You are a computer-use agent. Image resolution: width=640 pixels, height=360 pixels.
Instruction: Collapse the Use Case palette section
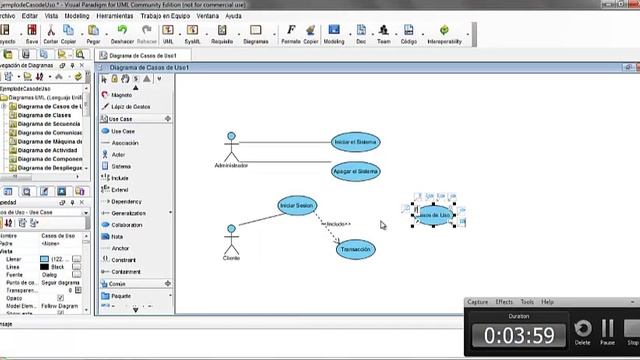coord(167,119)
